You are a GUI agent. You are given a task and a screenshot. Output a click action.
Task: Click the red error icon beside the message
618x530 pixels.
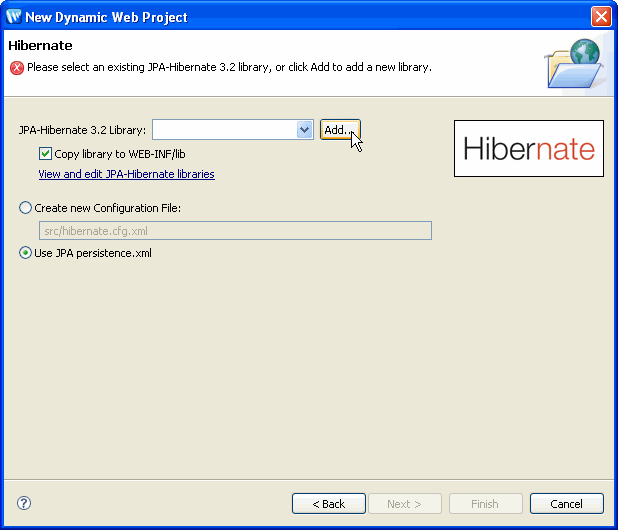17,68
